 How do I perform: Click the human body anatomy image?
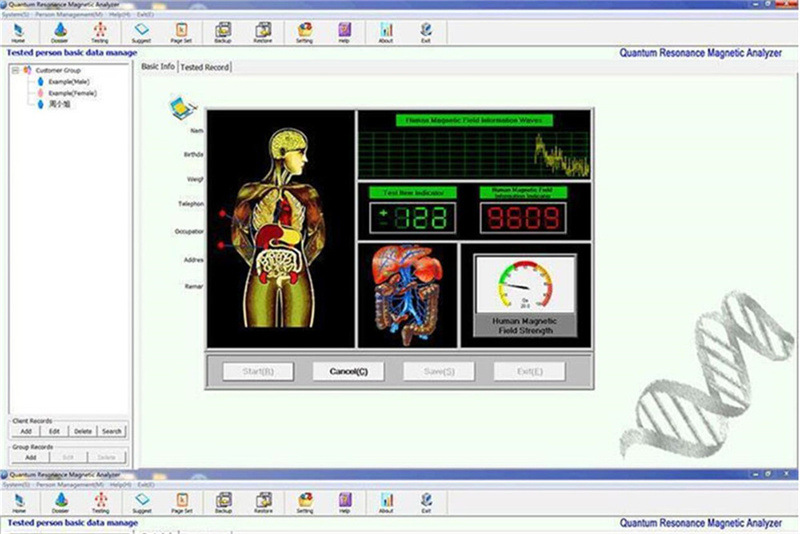point(281,228)
